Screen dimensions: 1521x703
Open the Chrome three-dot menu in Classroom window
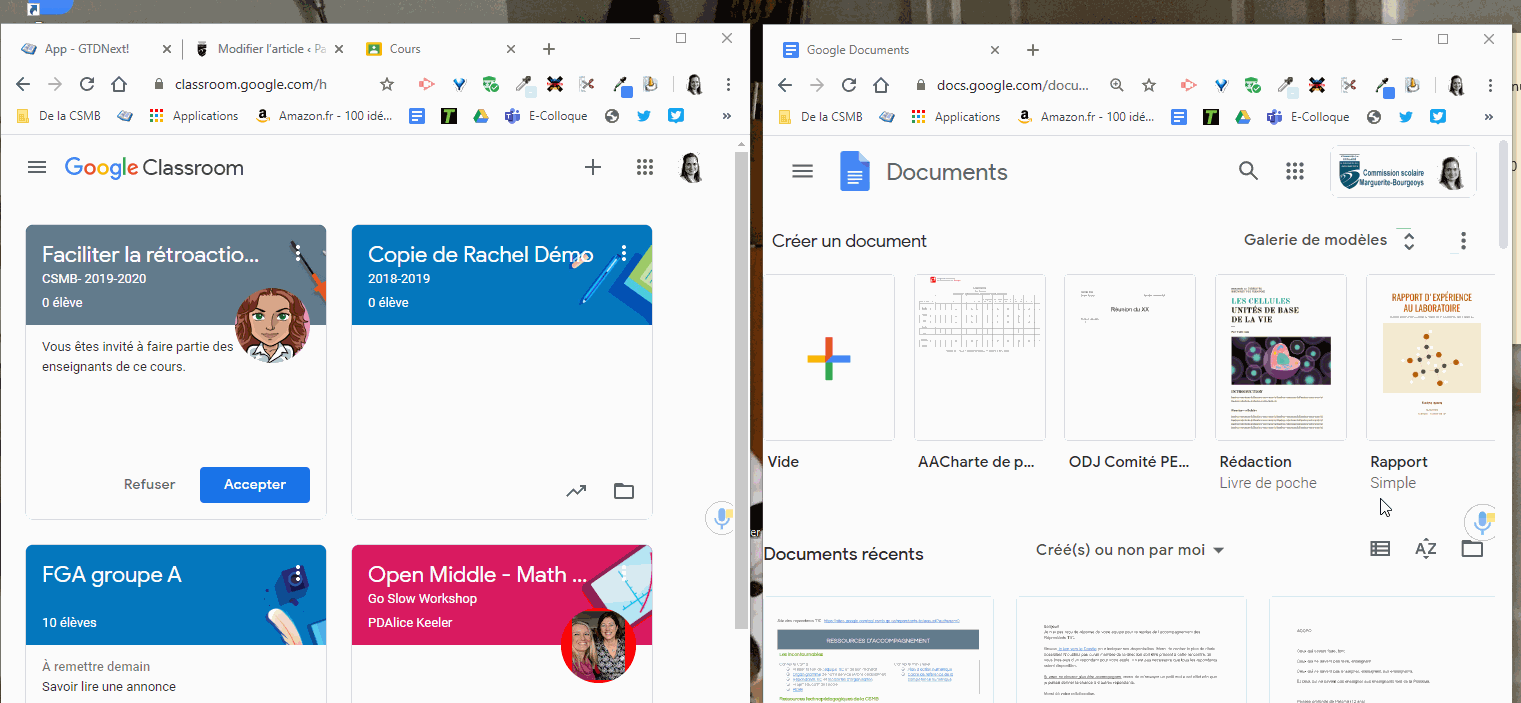[728, 85]
